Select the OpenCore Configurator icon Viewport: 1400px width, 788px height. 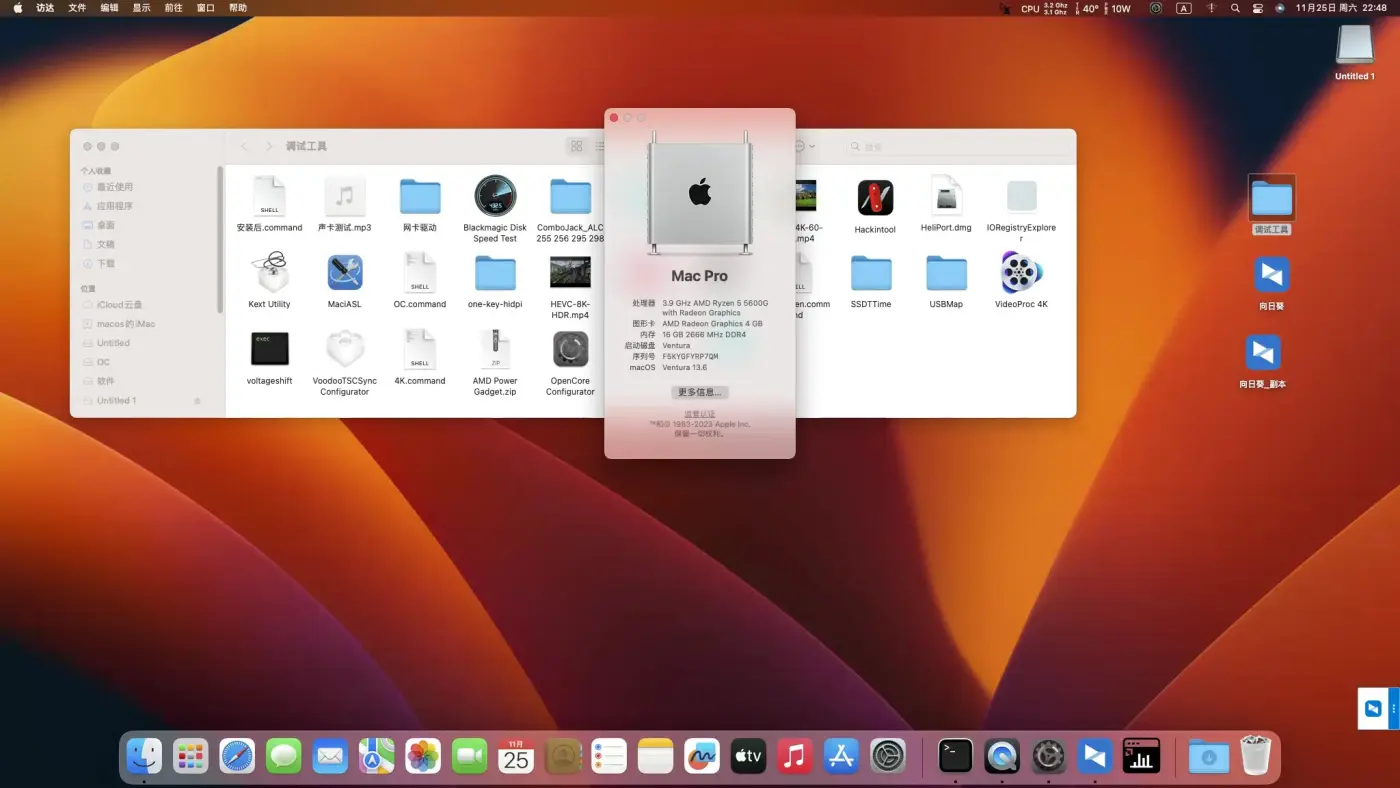(x=570, y=350)
